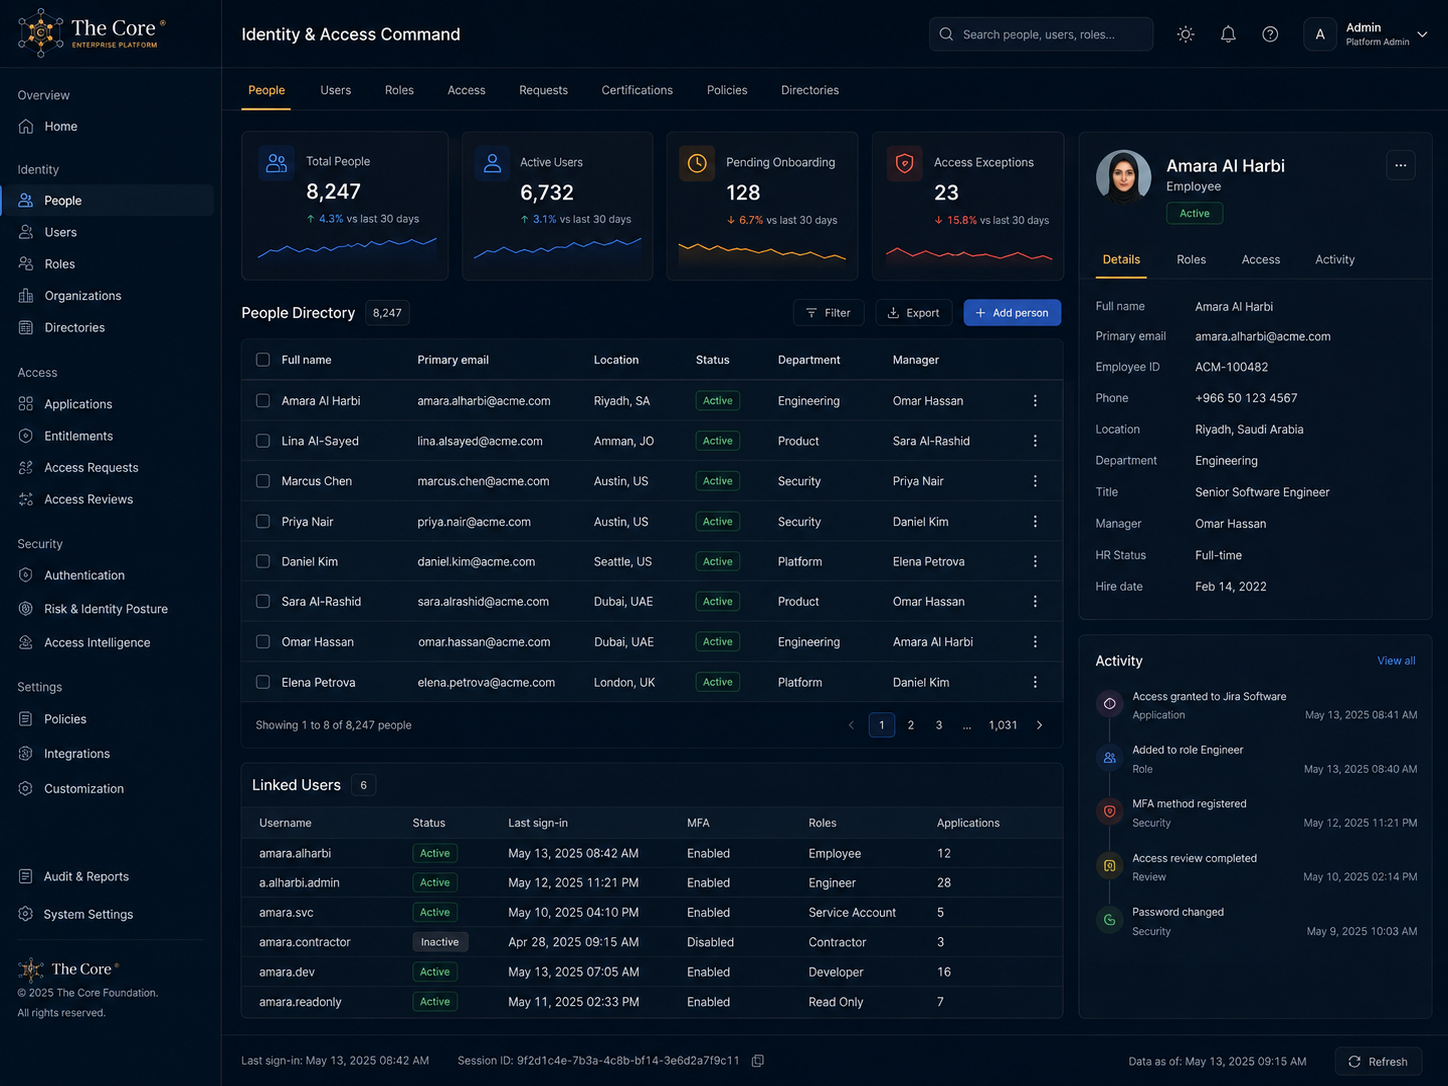Check the box for Lina Al-Sayed row
This screenshot has height=1086, width=1448.
click(263, 441)
